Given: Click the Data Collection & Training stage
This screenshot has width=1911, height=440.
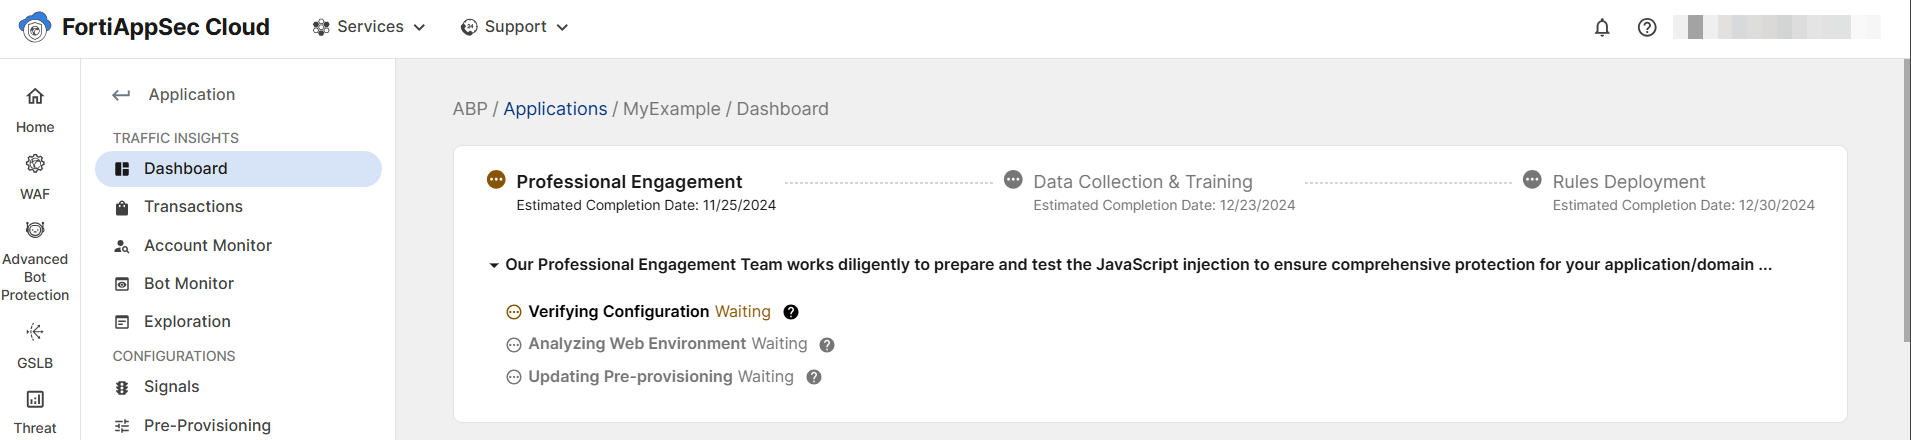Looking at the screenshot, I should 1142,182.
